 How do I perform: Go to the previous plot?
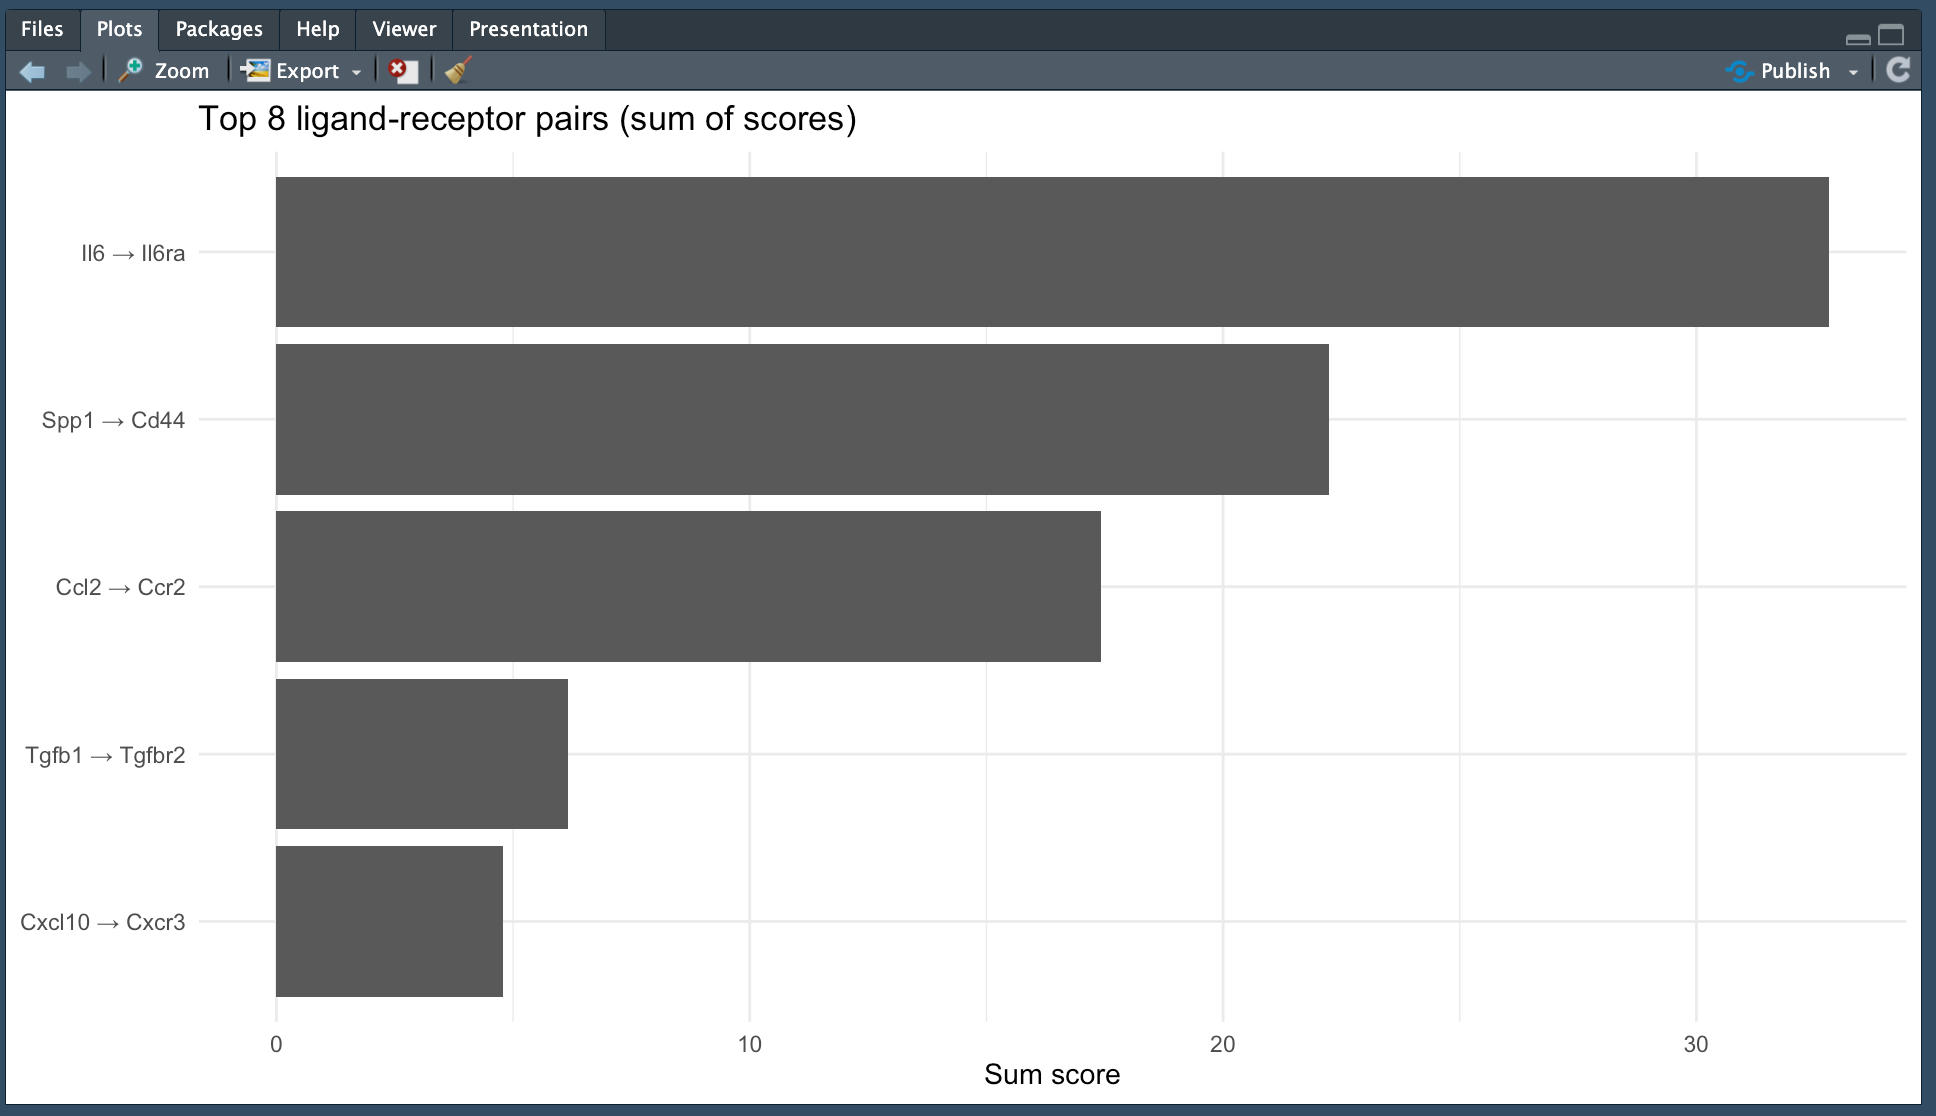[x=32, y=71]
